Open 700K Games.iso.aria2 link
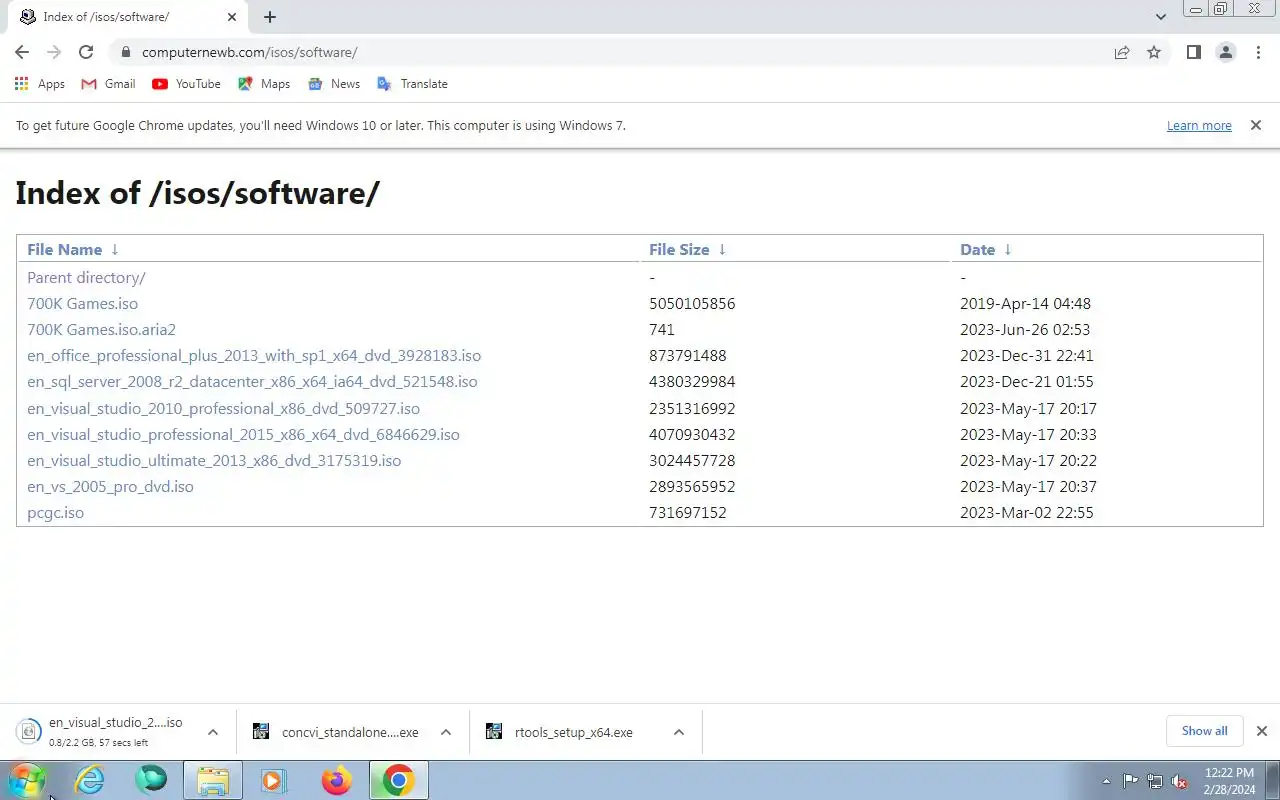 pos(101,330)
